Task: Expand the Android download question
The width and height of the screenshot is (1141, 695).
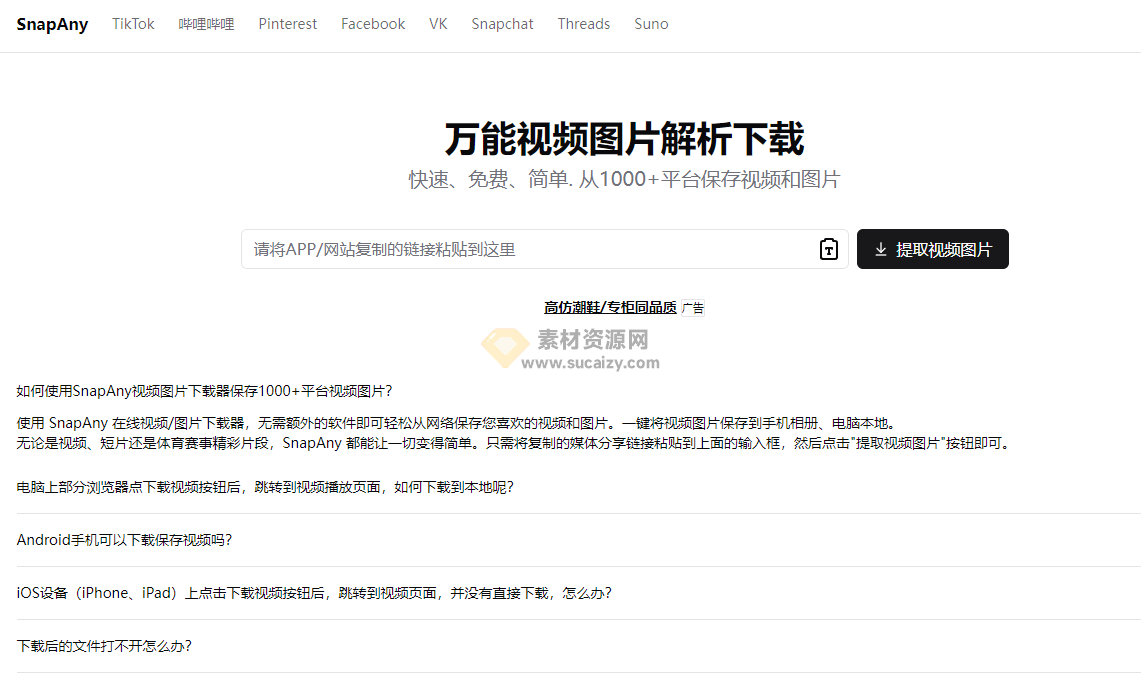Action: click(x=125, y=540)
